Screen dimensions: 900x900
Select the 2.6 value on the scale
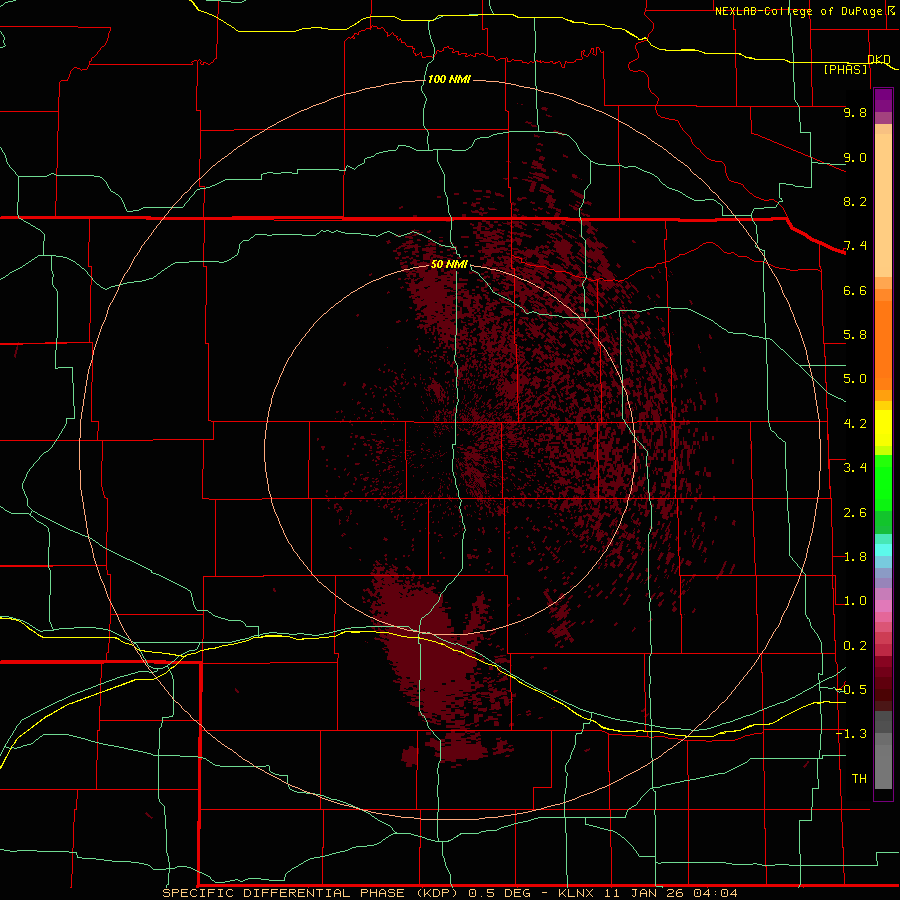tap(855, 513)
